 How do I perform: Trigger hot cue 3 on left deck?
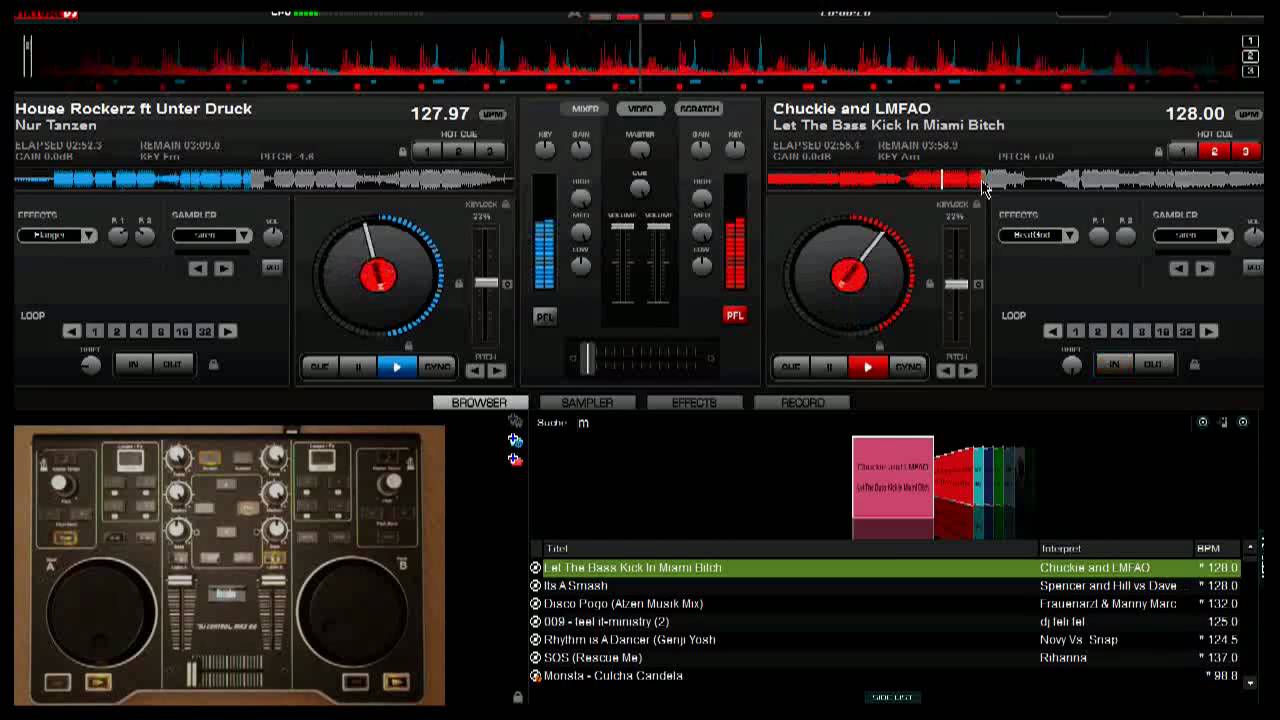click(489, 151)
